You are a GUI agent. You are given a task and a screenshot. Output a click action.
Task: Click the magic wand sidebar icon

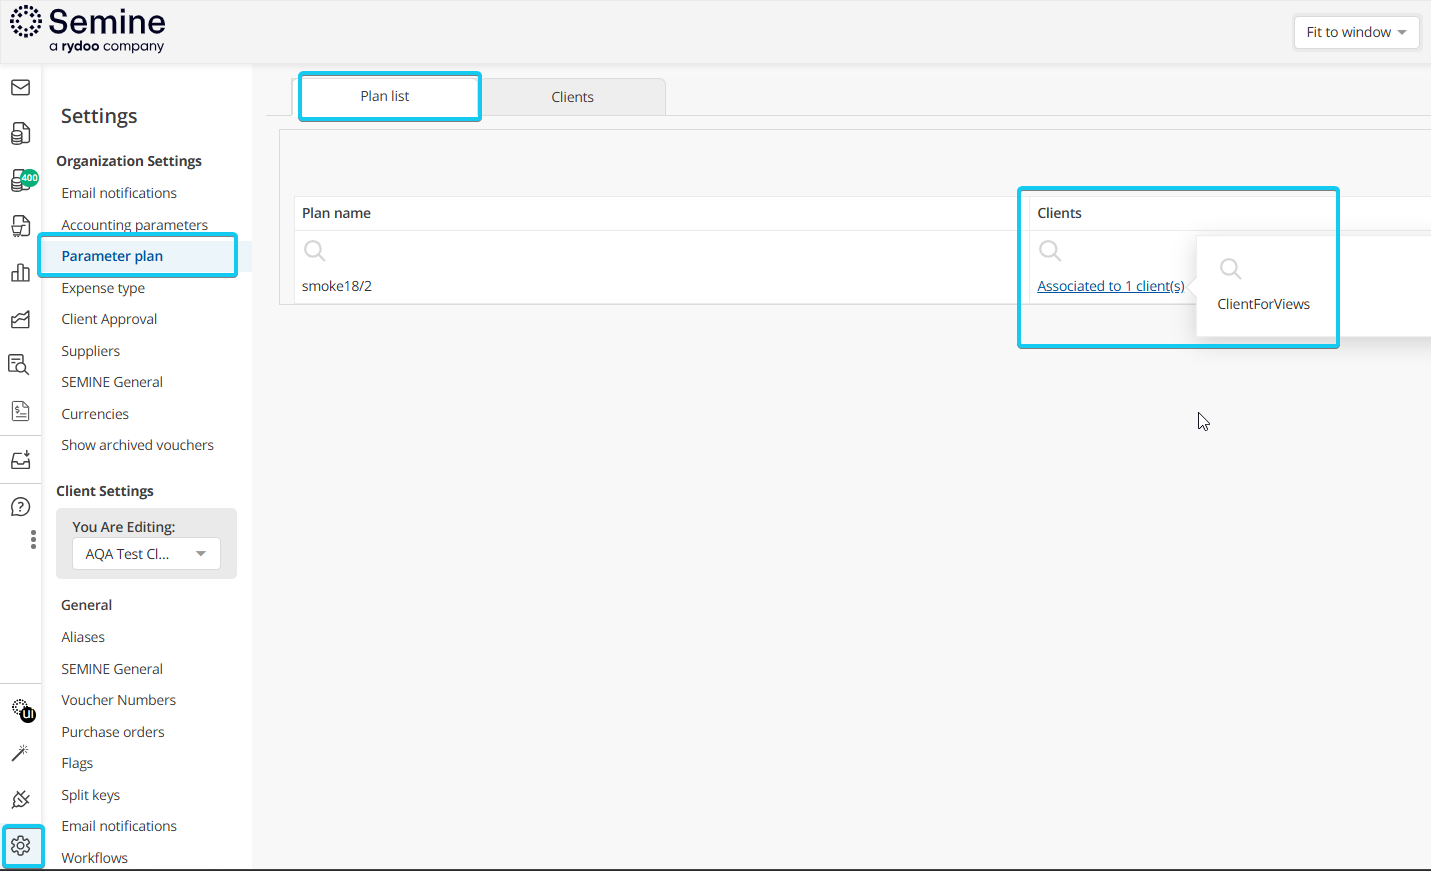(20, 753)
